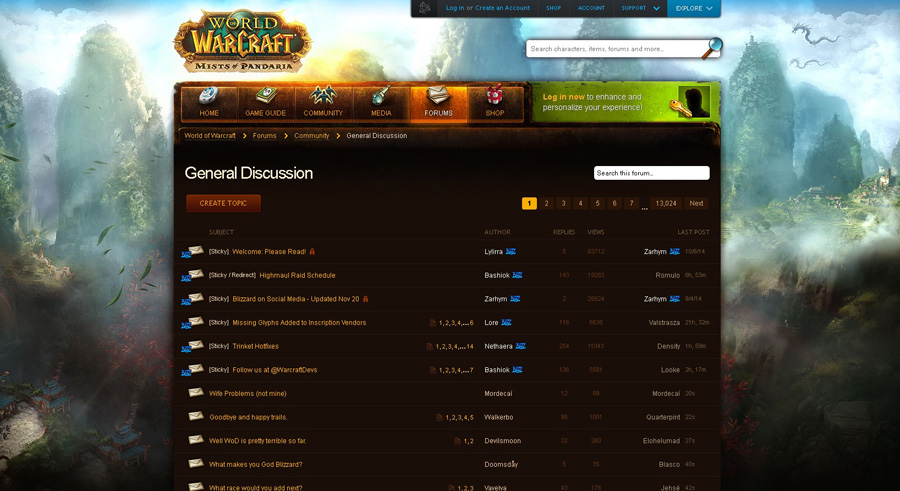Open Trinket Hotfixes topic
The height and width of the screenshot is (491, 900).
(255, 346)
